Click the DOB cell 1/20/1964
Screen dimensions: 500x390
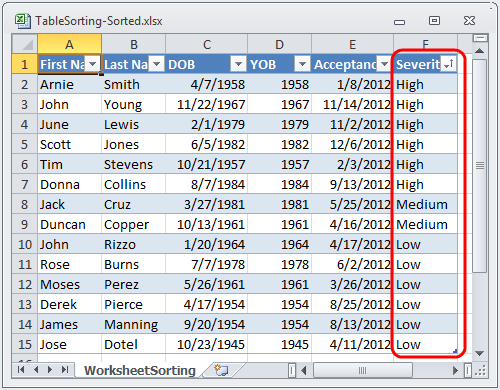207,244
